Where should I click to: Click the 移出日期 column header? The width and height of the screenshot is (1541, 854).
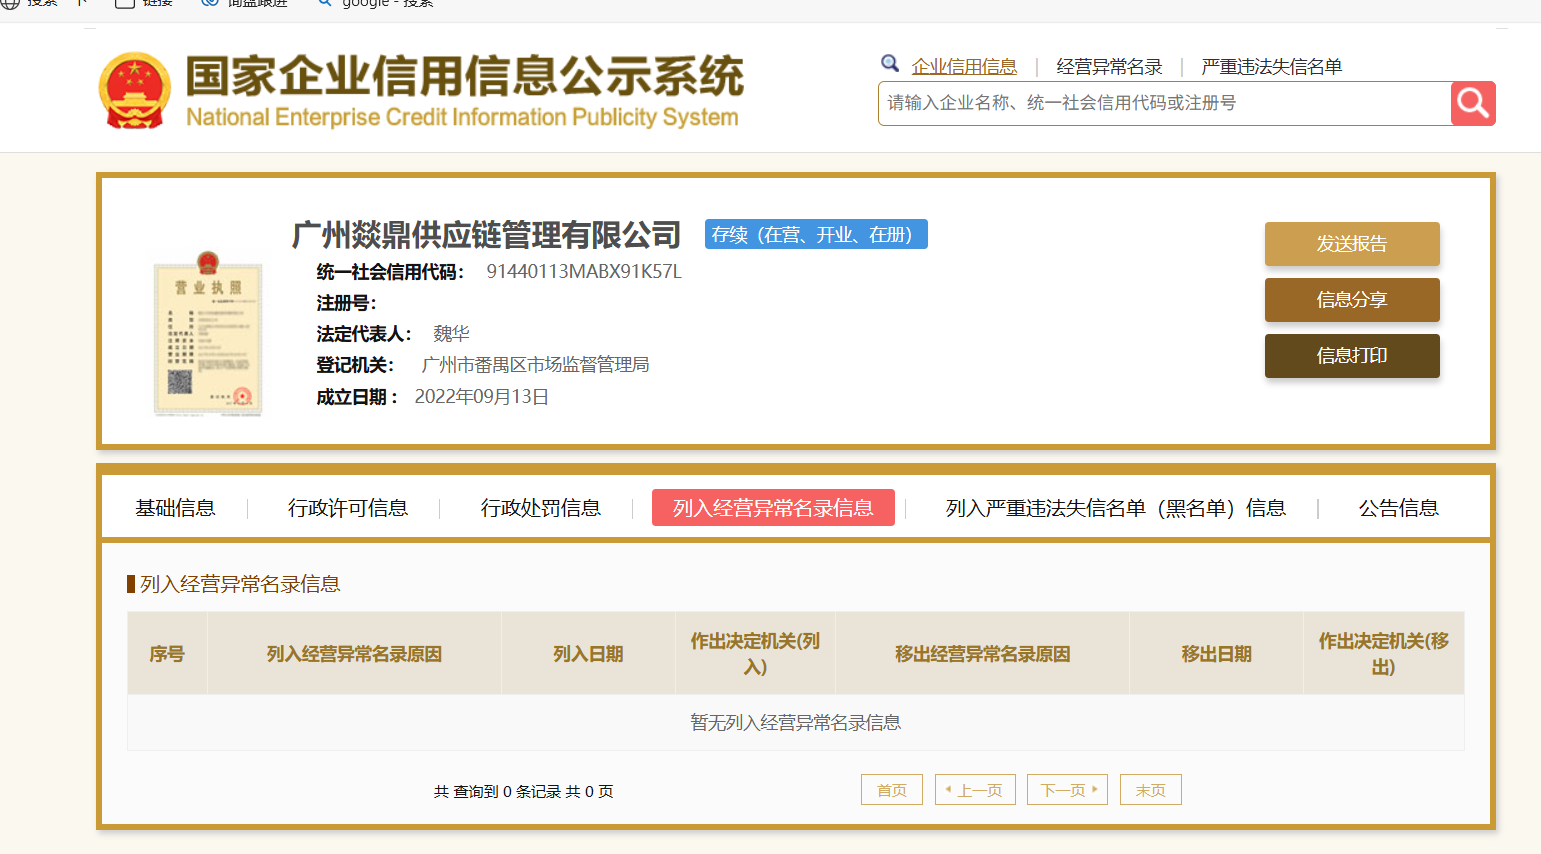[1216, 654]
